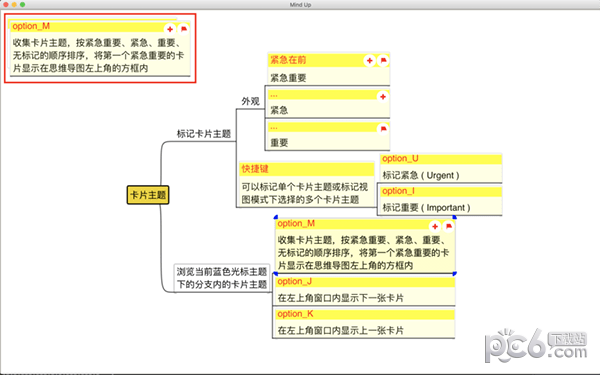Screen dimensions: 600x375
Task: Click plus icon on selected option_M card
Action: tap(435, 227)
